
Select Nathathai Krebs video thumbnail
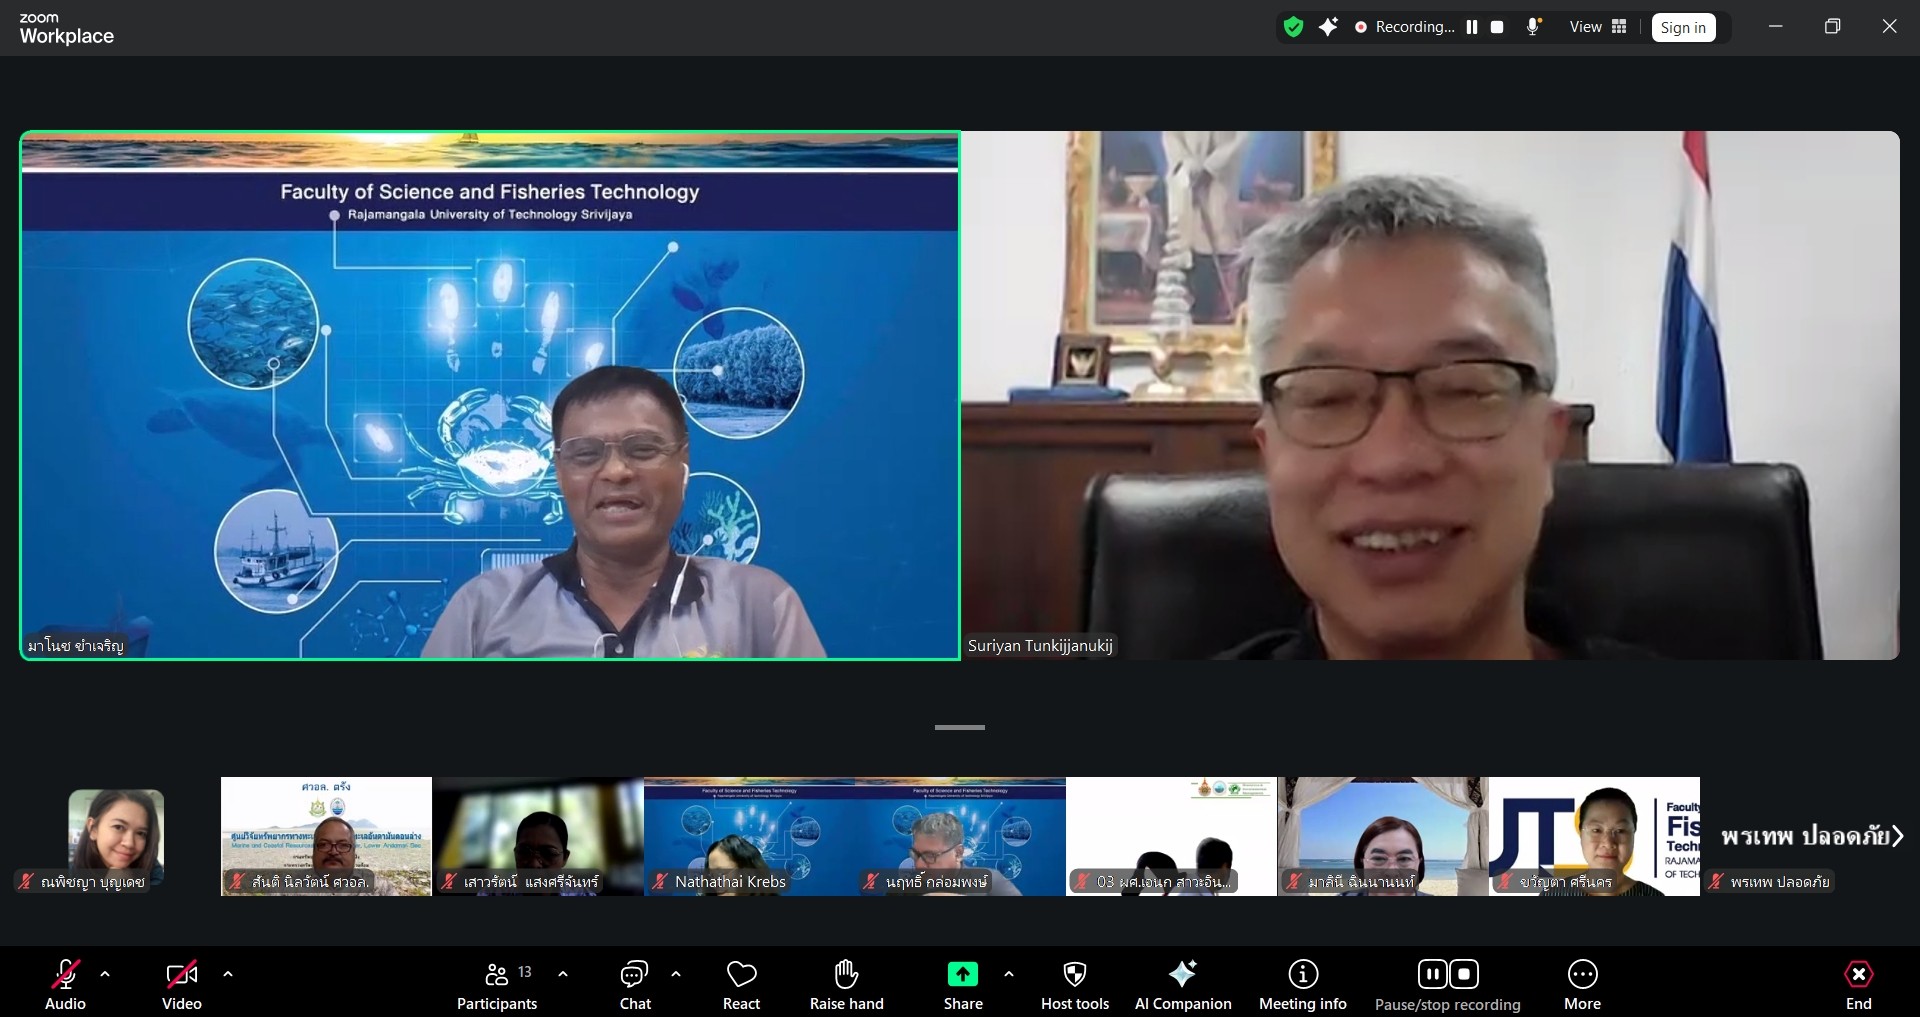point(749,836)
